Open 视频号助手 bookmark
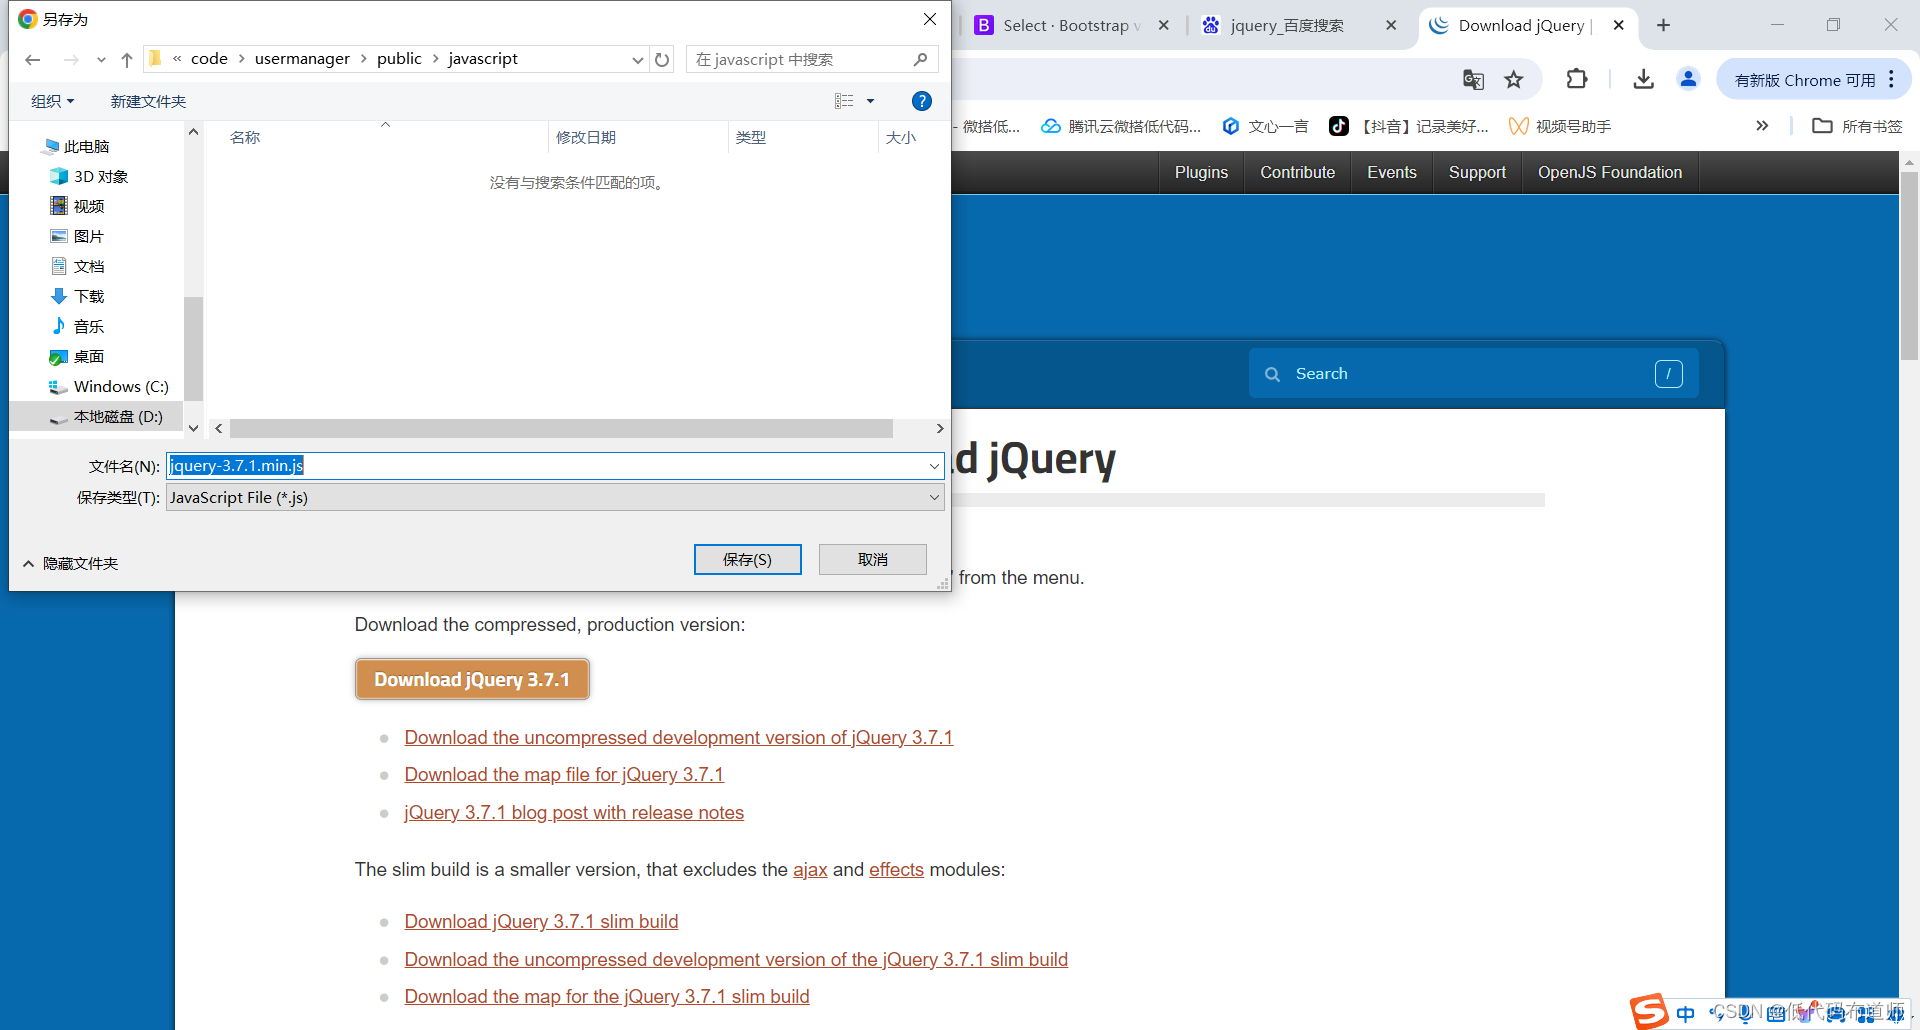Screen dimensions: 1920x1030 click(x=1560, y=126)
